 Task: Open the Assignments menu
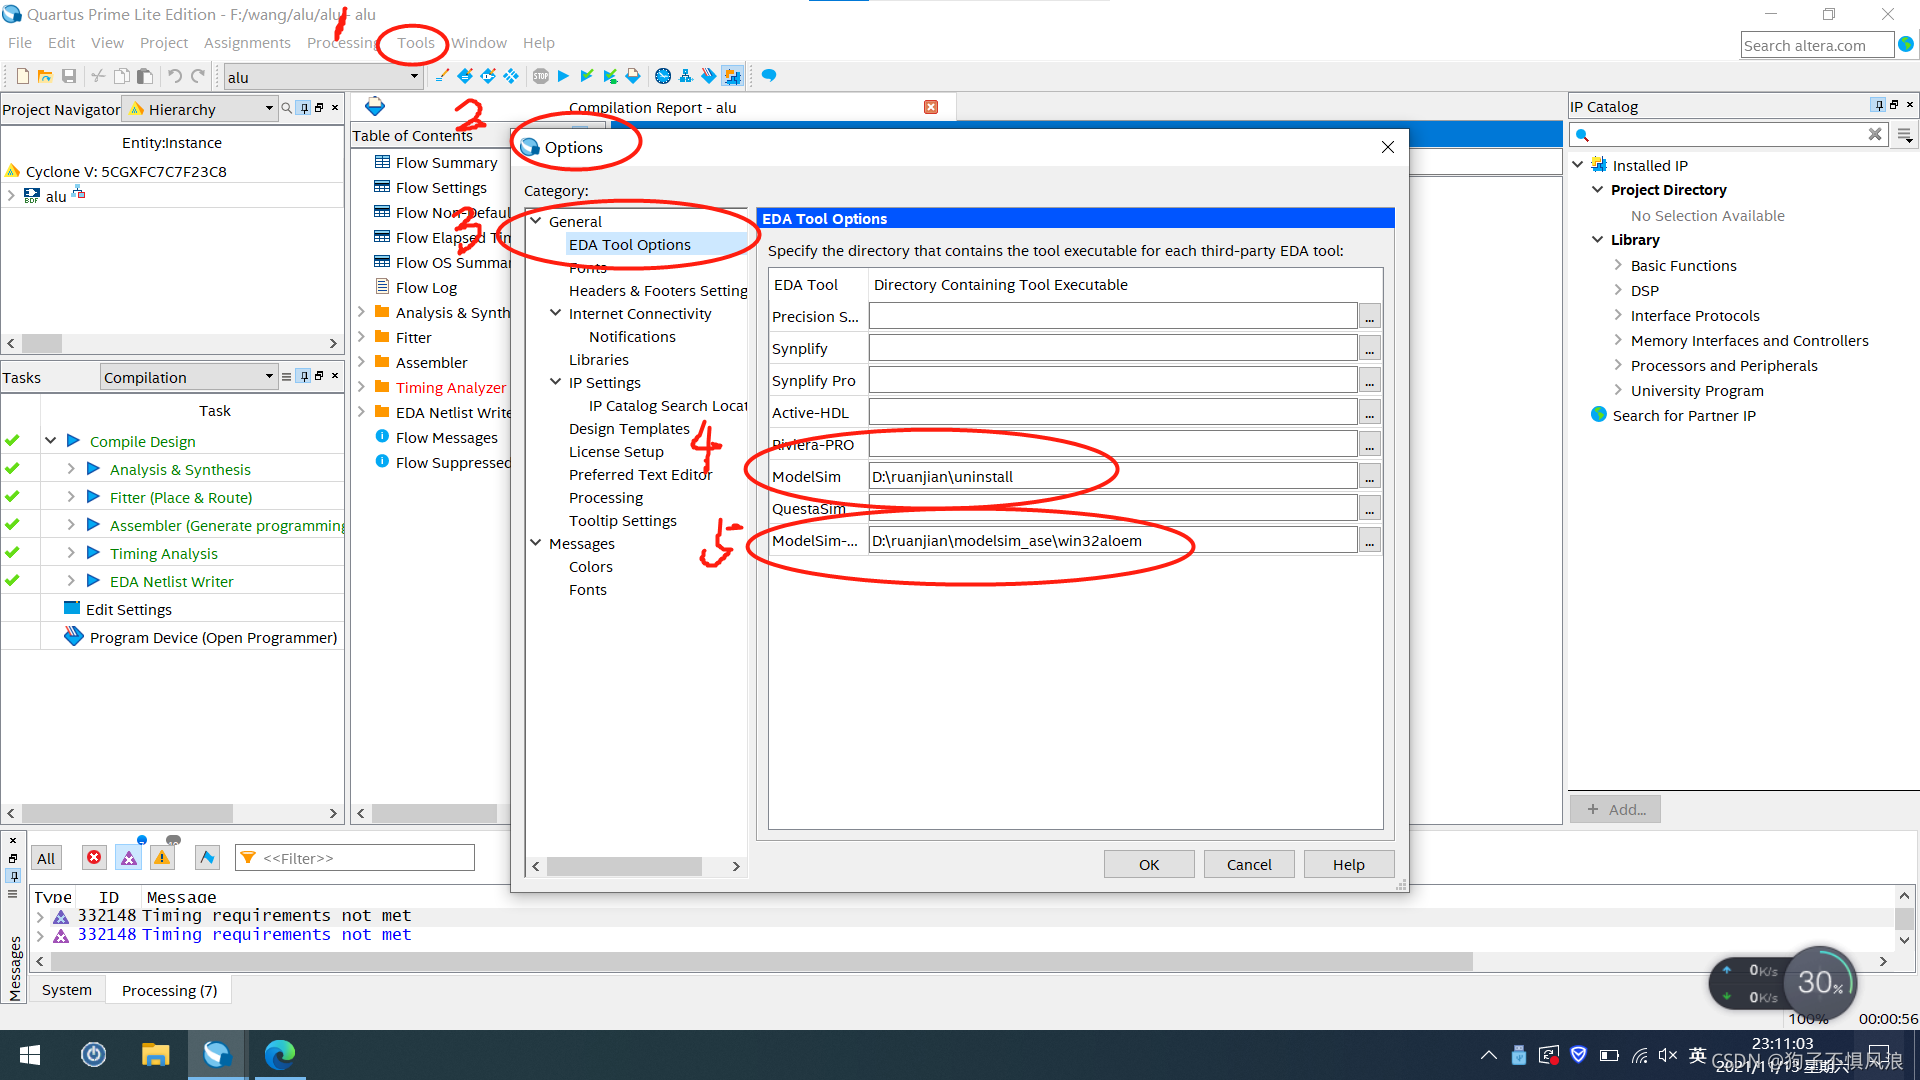click(x=246, y=43)
